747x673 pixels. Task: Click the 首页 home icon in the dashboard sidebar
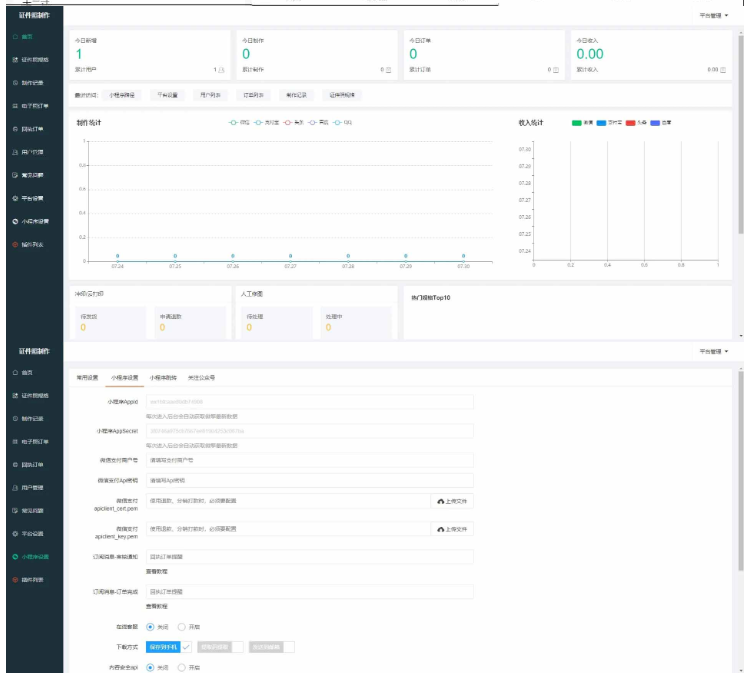pyautogui.click(x=15, y=36)
